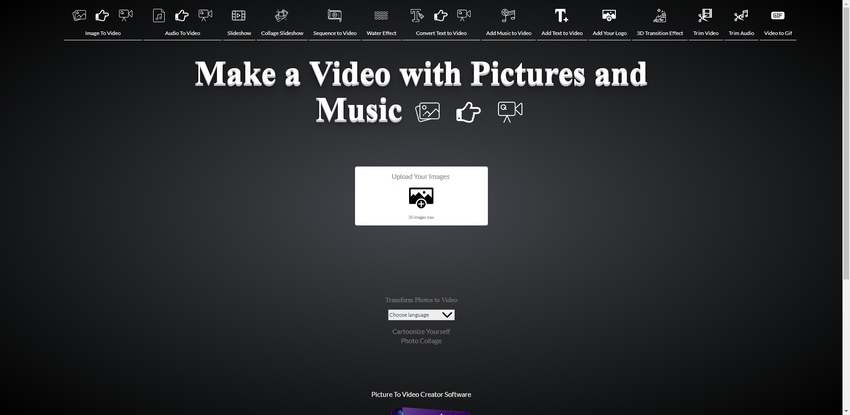
Task: Select the Trim Audio icon
Action: click(741, 15)
